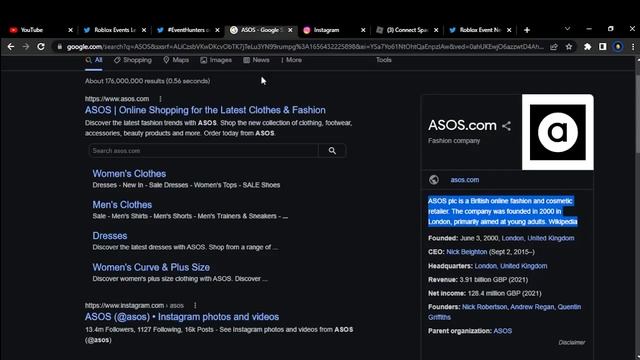Close the ASOS Google Search tab
This screenshot has width=640, height=360.
coord(290,30)
